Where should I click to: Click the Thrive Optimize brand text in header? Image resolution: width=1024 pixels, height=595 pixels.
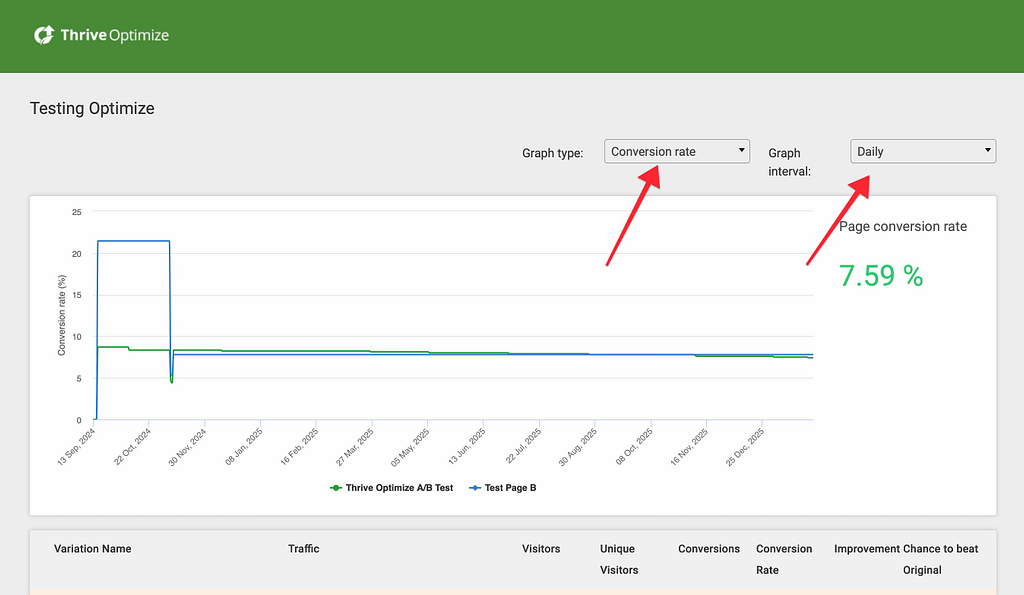pyautogui.click(x=114, y=35)
